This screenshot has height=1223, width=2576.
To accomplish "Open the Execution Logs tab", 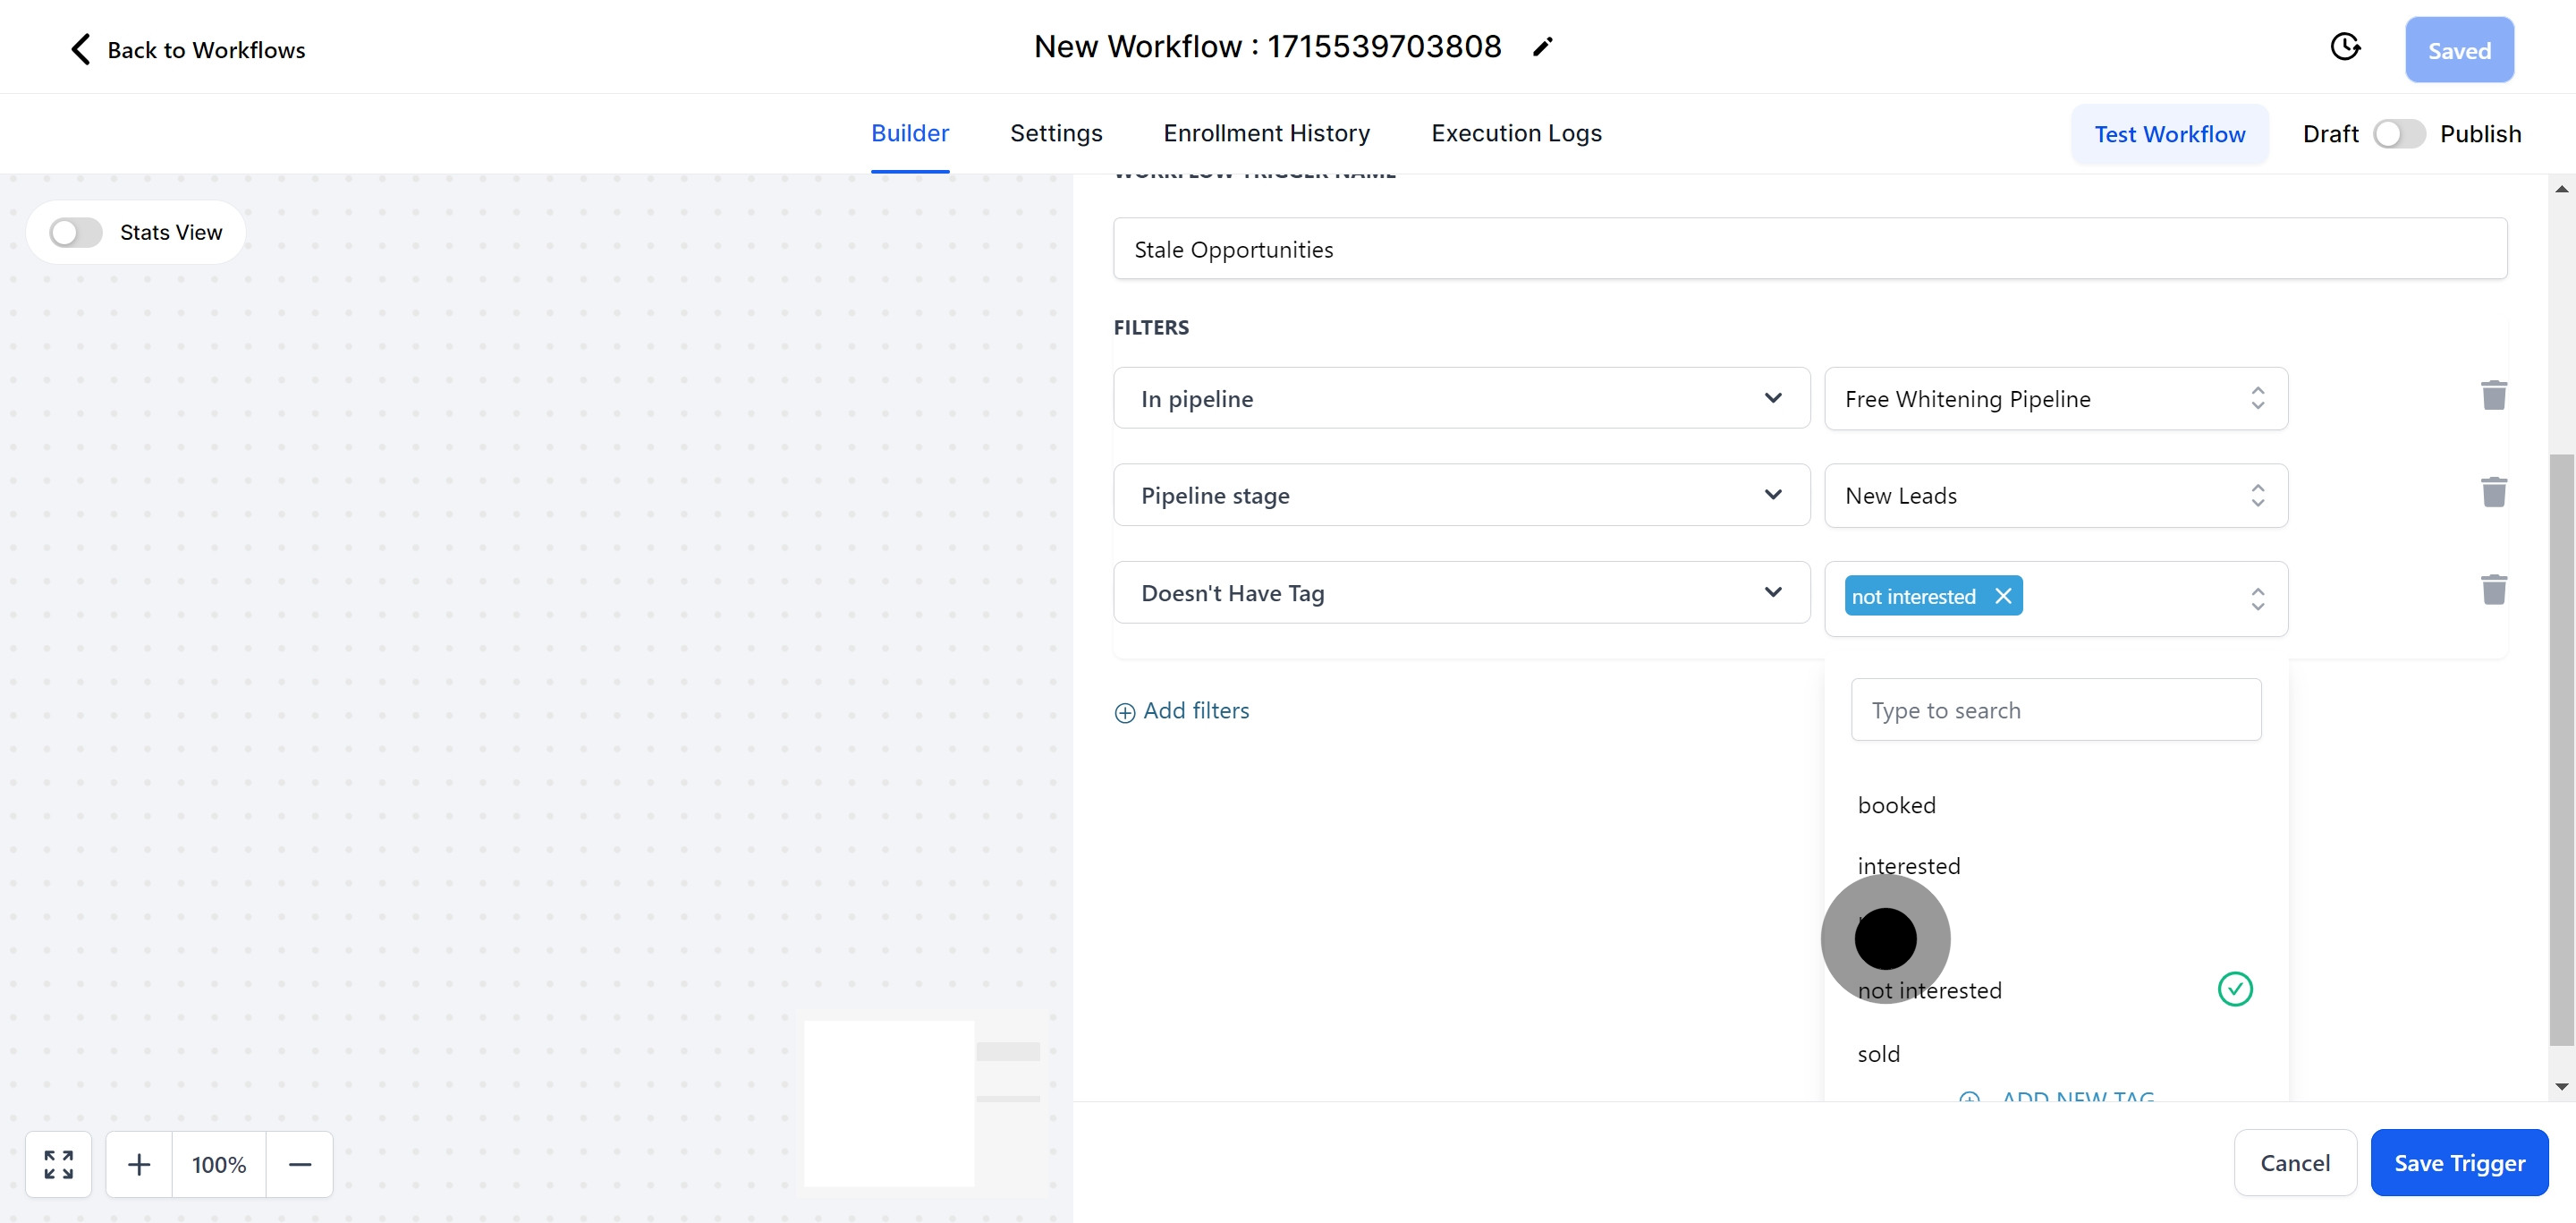I will pos(1515,133).
